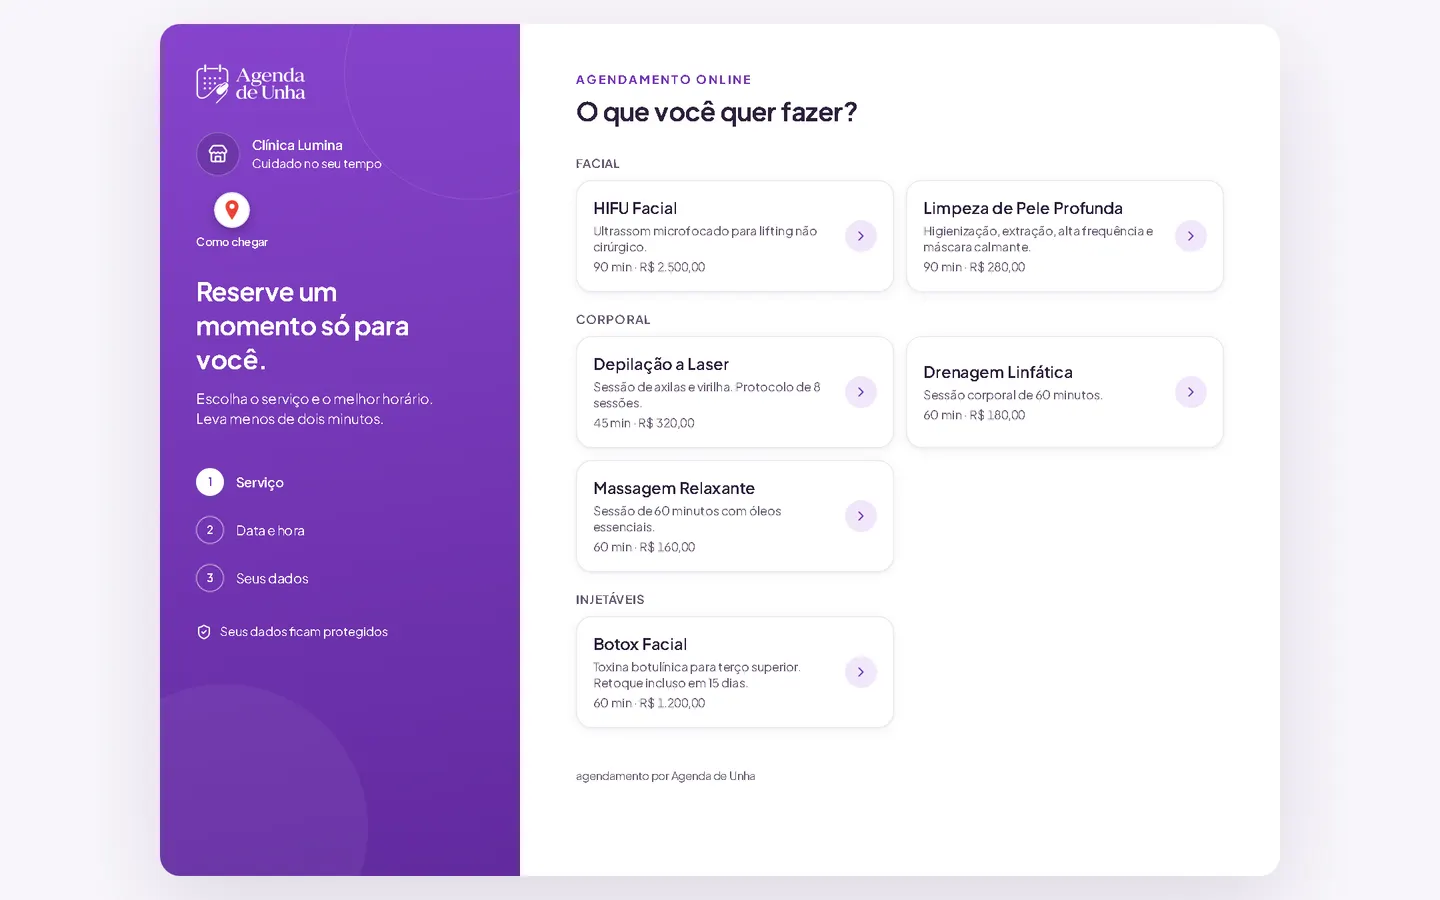Viewport: 1440px width, 900px height.
Task: Open Limpeza de Pele Profunda arrow button
Action: click(x=1191, y=236)
